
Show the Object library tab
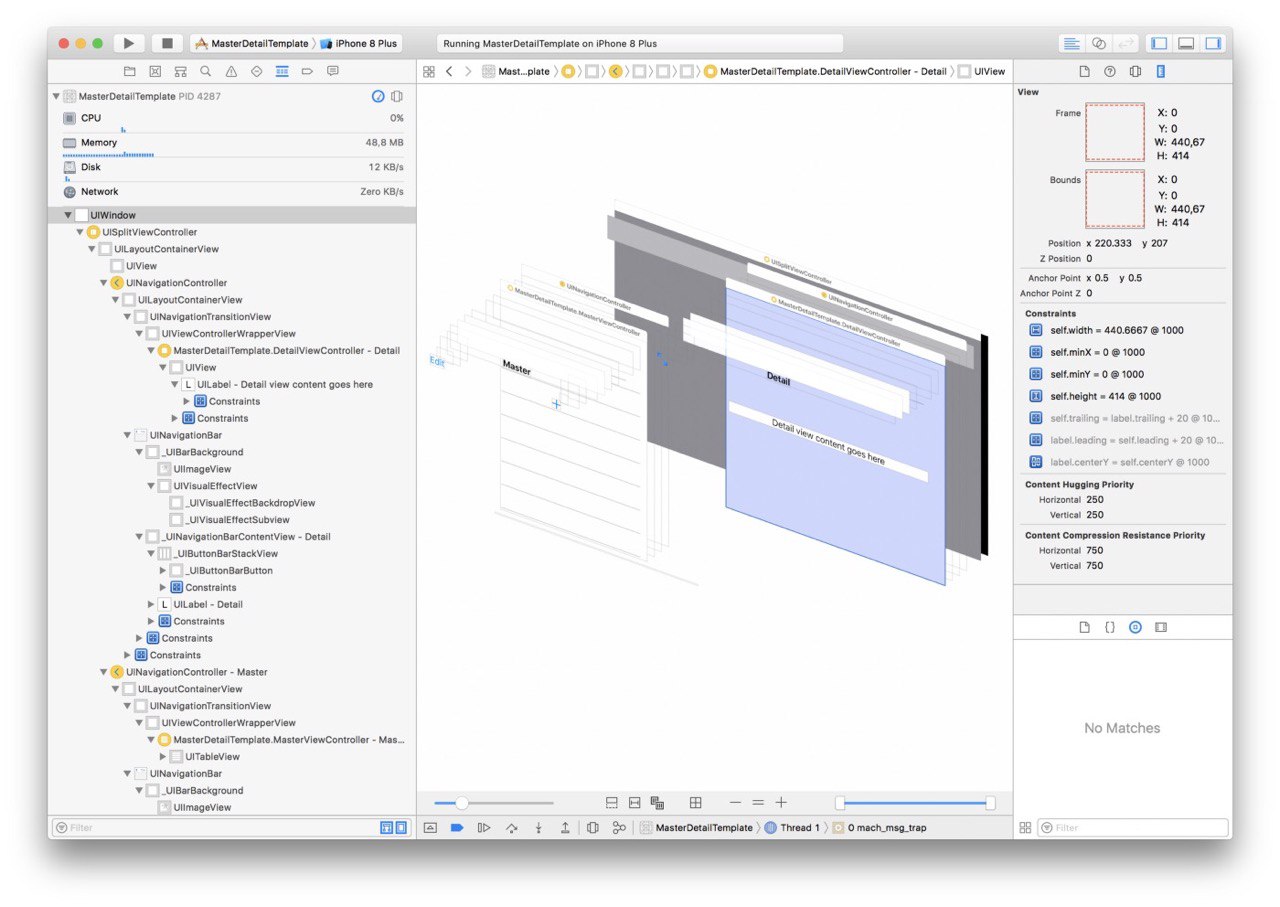tap(1135, 627)
